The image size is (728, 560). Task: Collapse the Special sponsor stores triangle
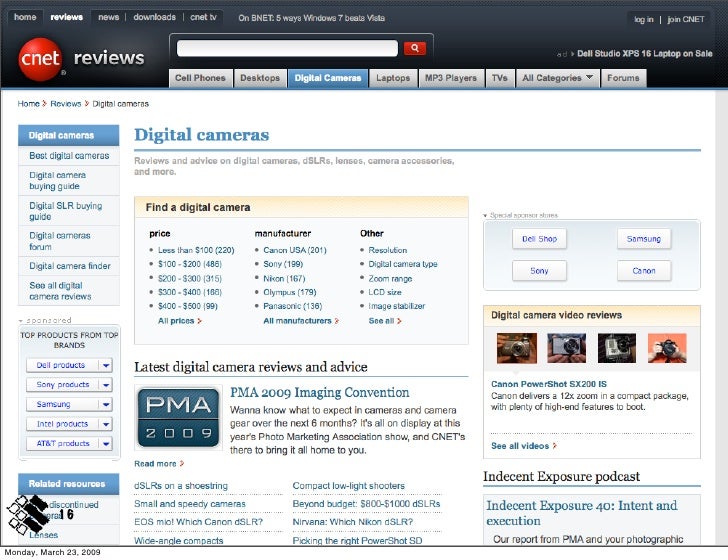click(485, 215)
